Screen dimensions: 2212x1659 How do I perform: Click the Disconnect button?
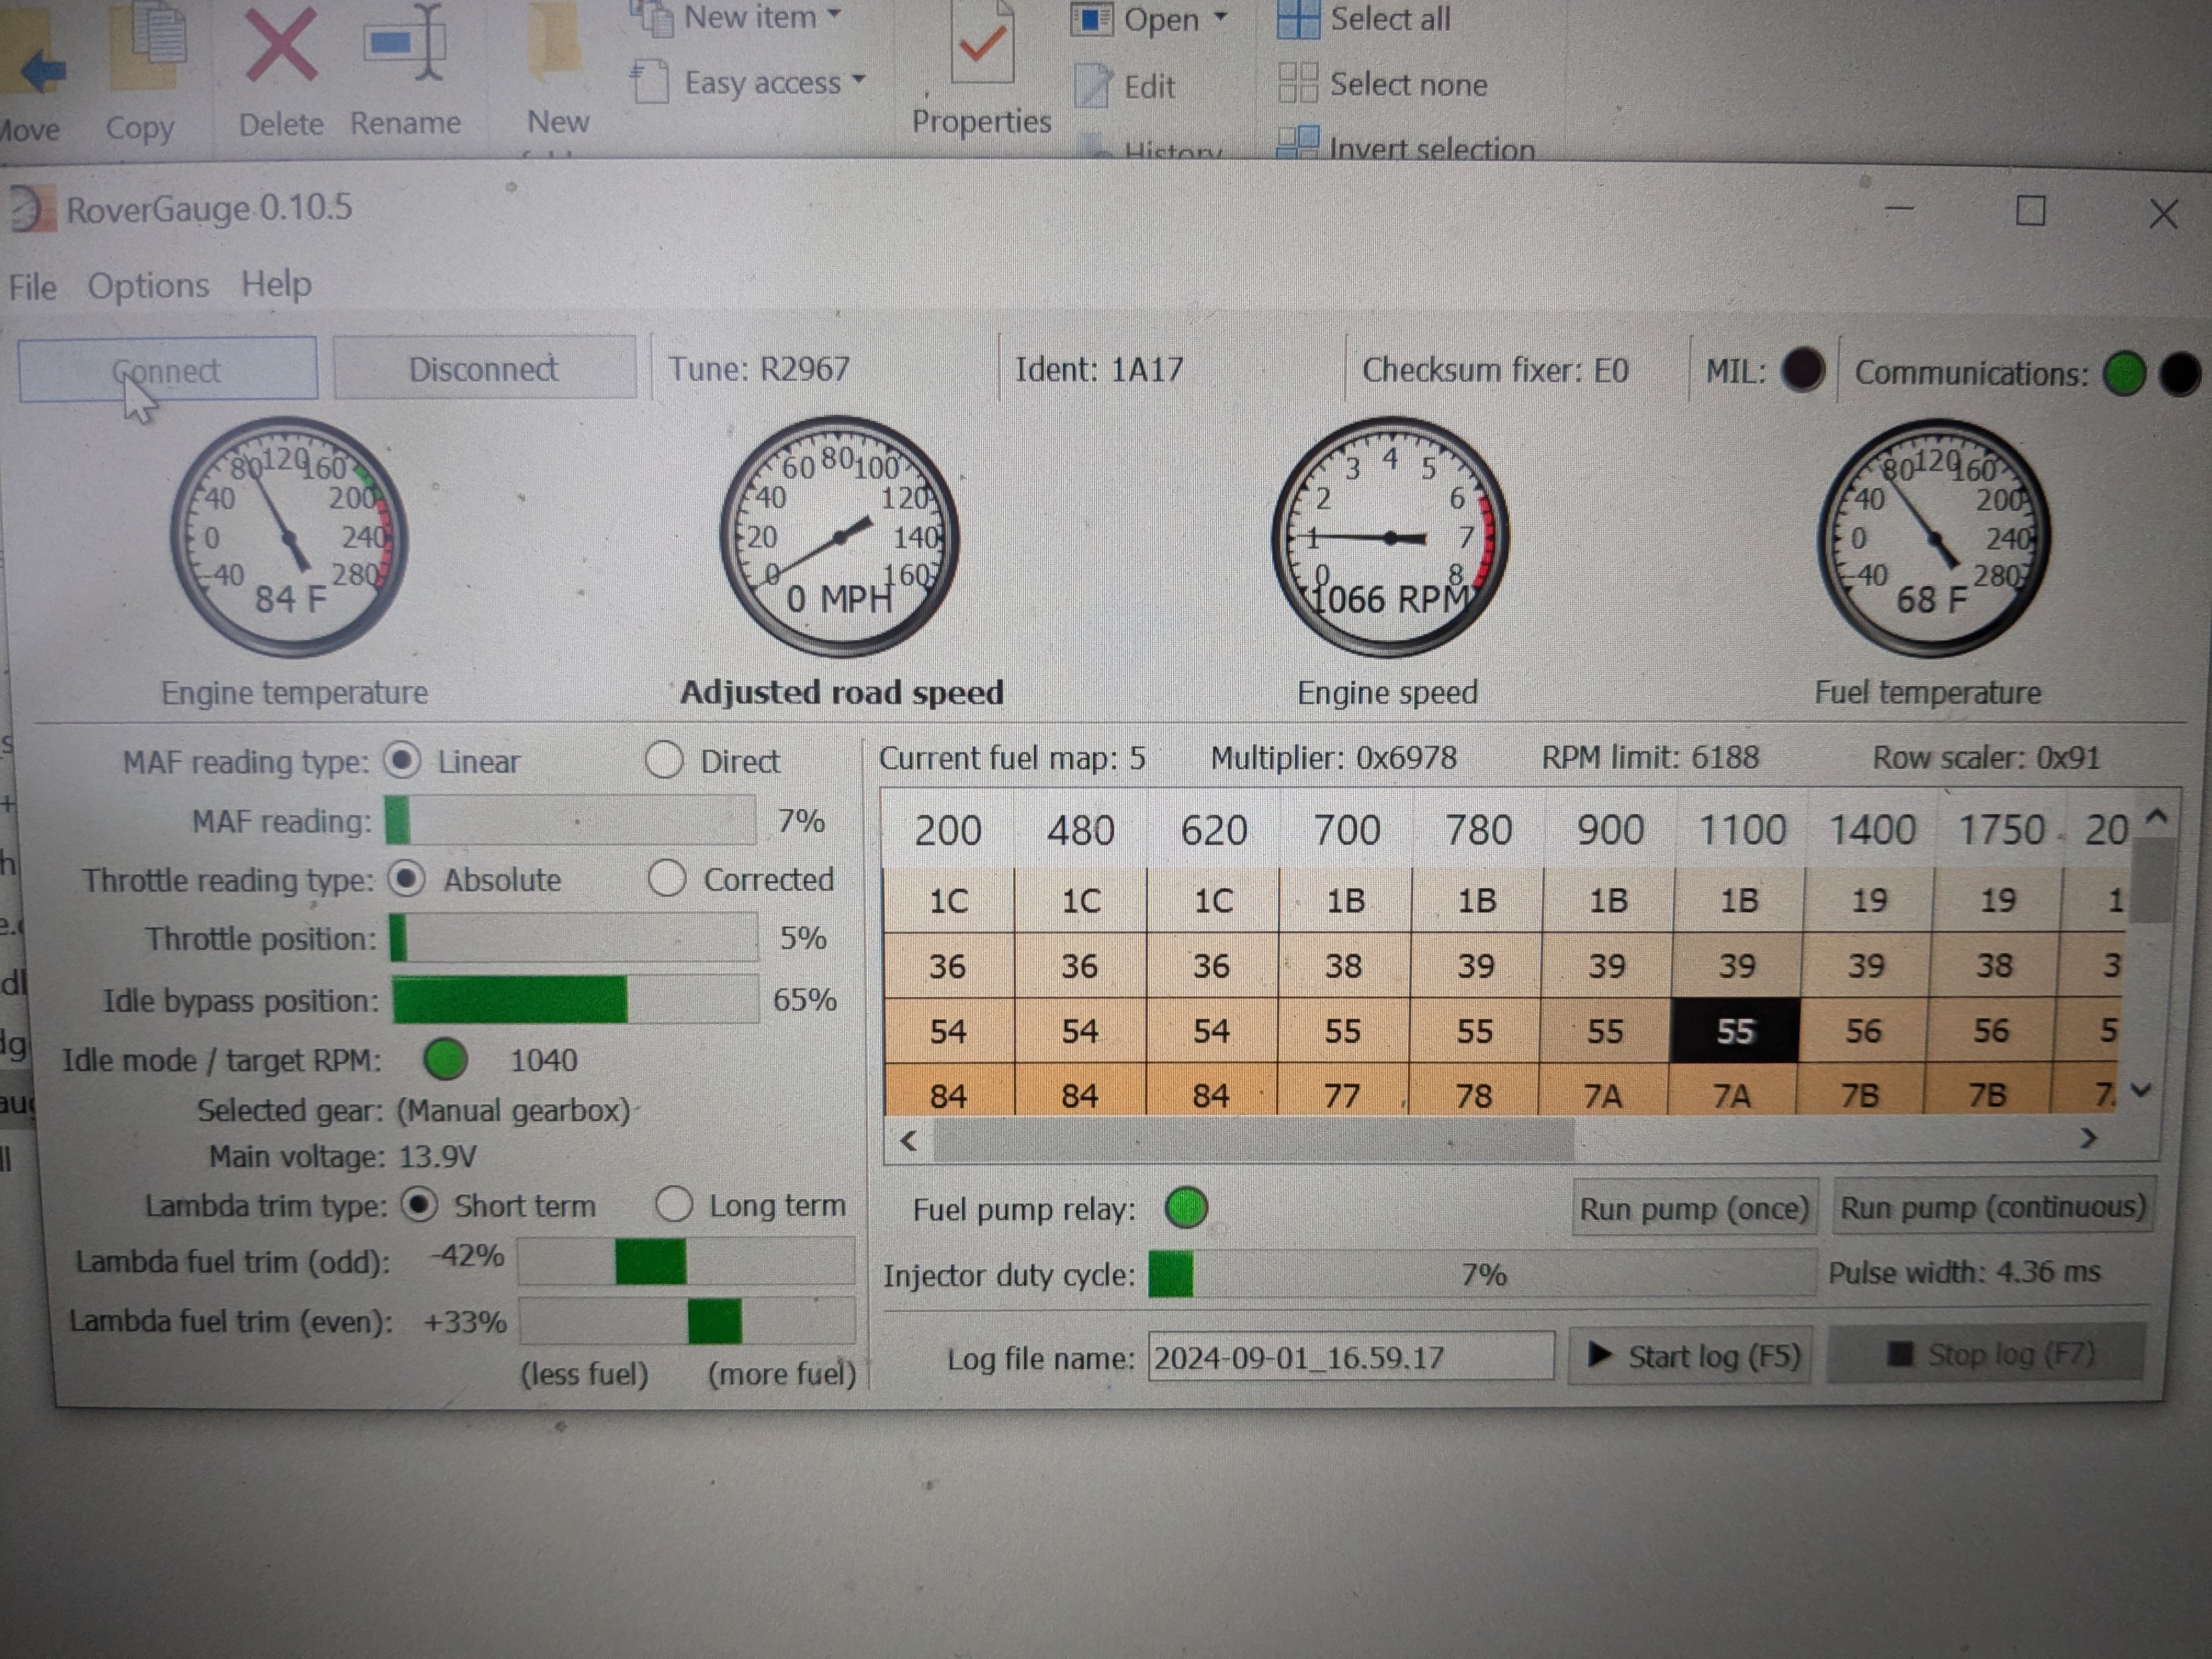[484, 369]
